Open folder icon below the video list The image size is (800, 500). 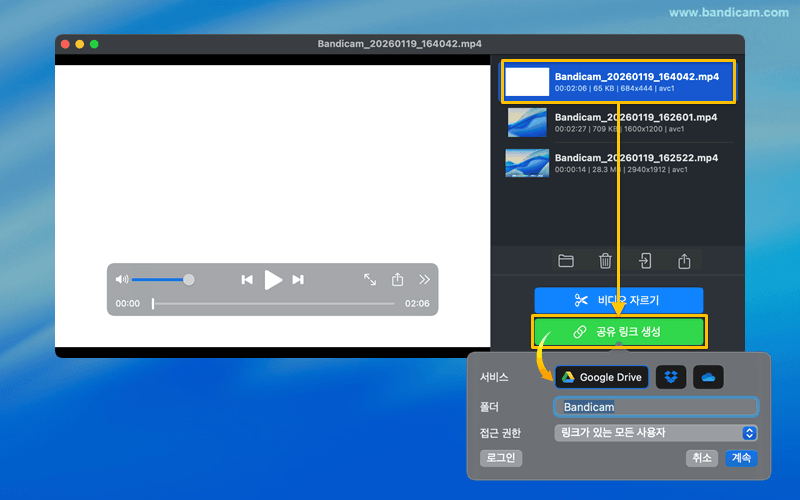point(566,261)
